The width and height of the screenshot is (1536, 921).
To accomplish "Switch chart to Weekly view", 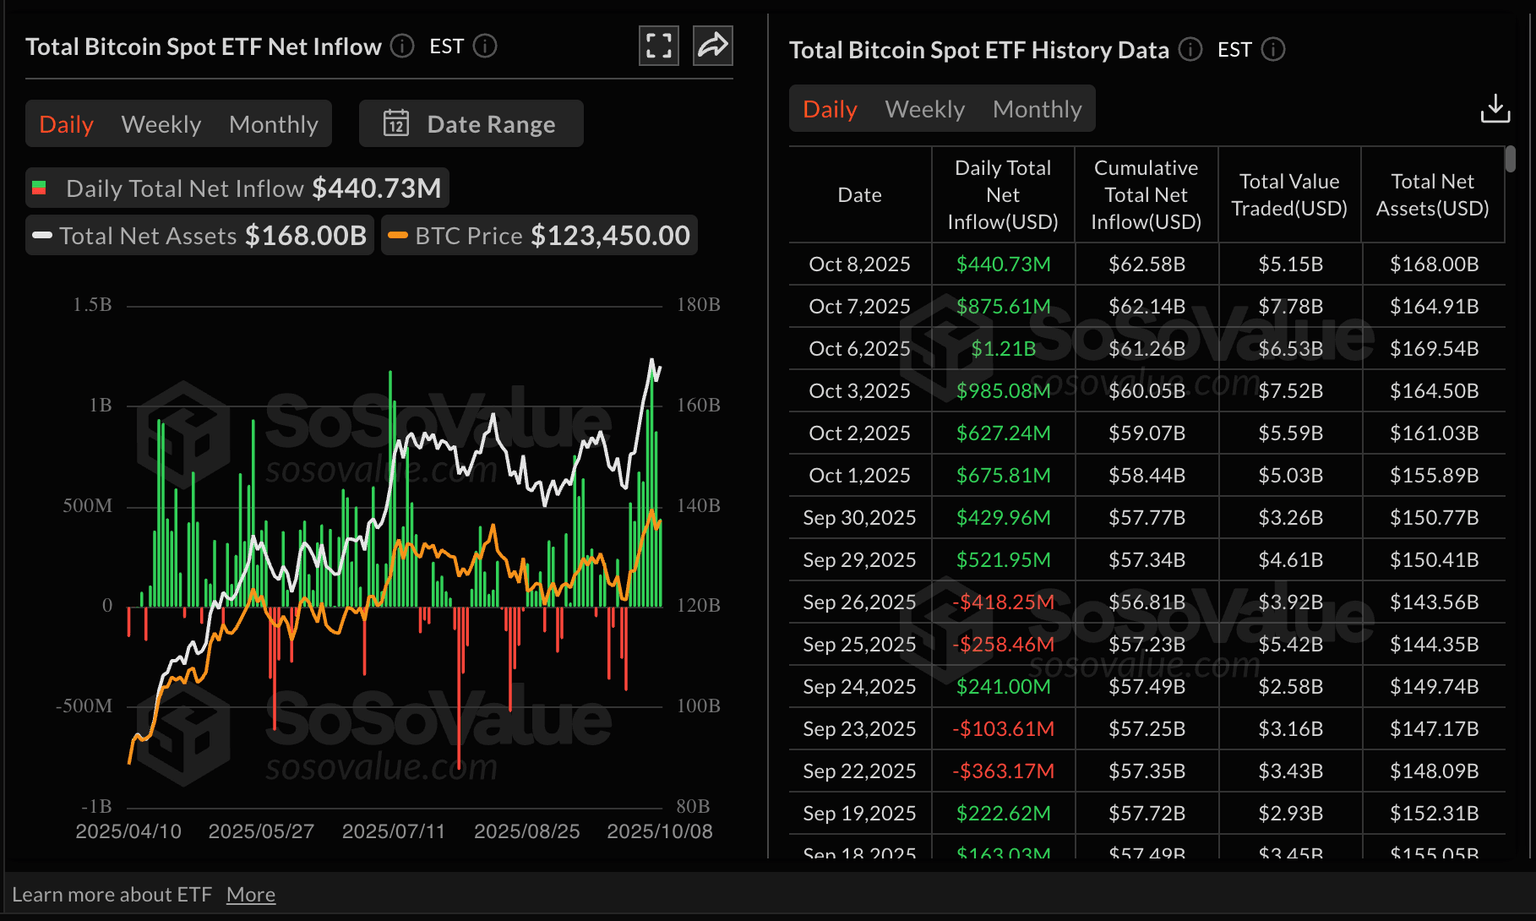I will (161, 124).
